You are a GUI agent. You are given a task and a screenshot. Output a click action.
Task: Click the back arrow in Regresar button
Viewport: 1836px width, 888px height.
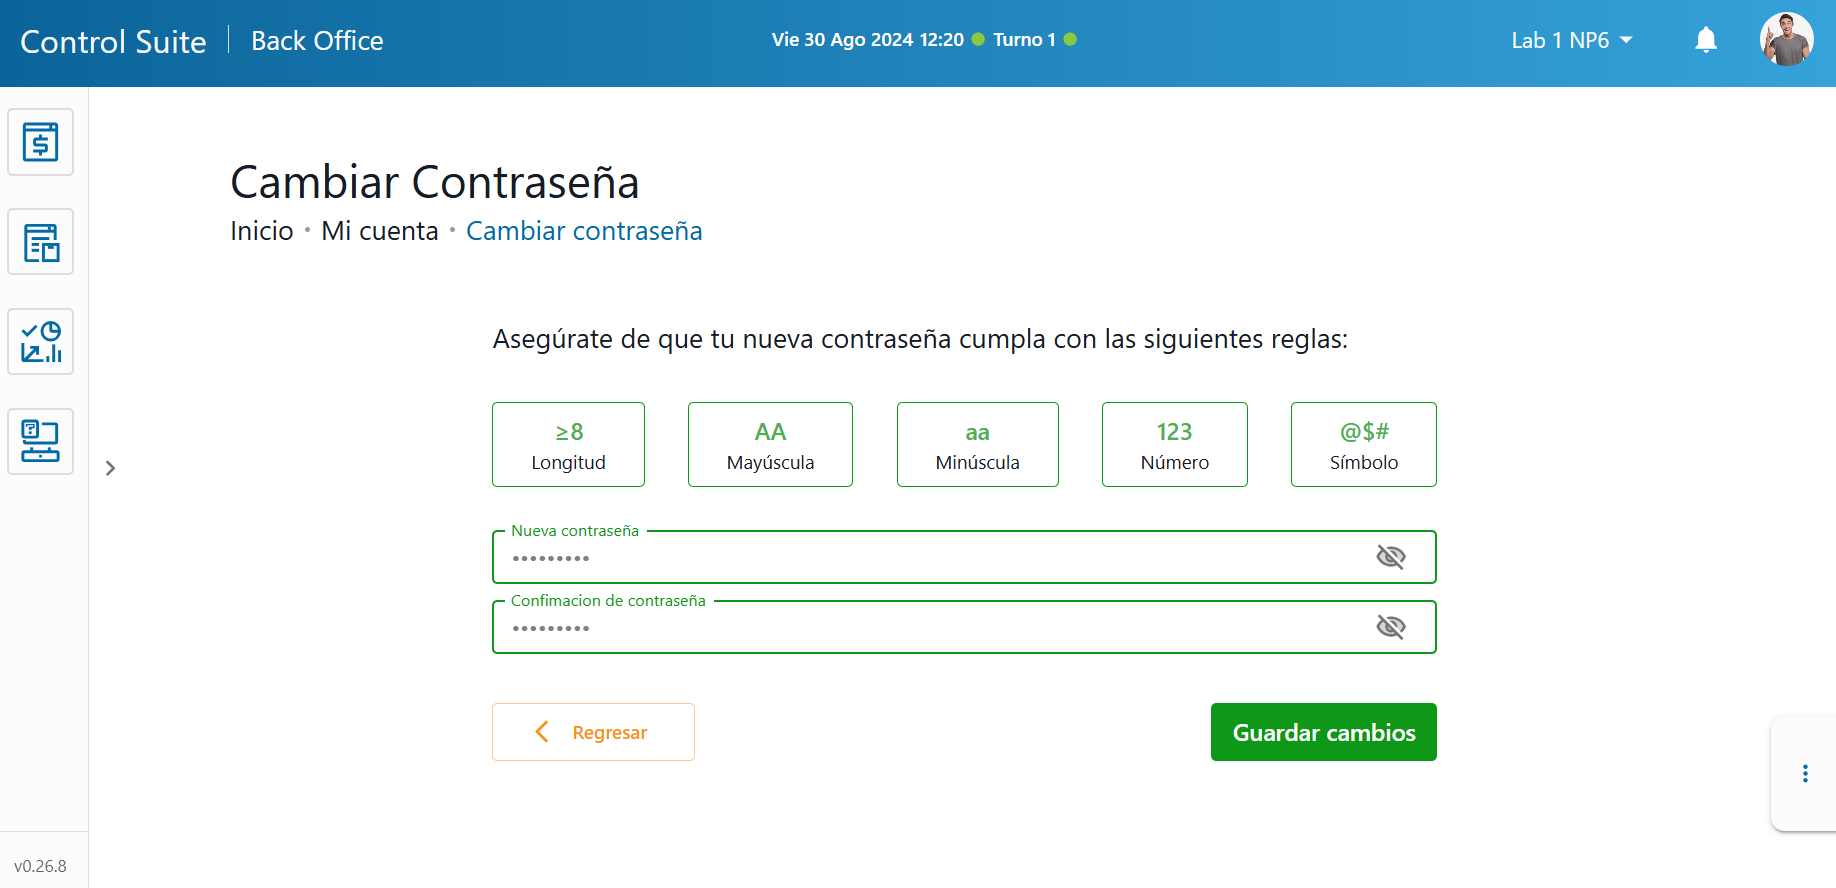point(542,732)
